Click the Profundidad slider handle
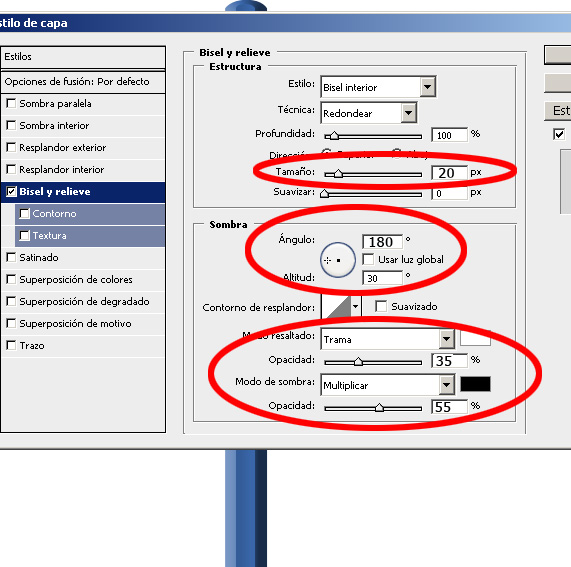The height and width of the screenshot is (567, 571). 334,137
